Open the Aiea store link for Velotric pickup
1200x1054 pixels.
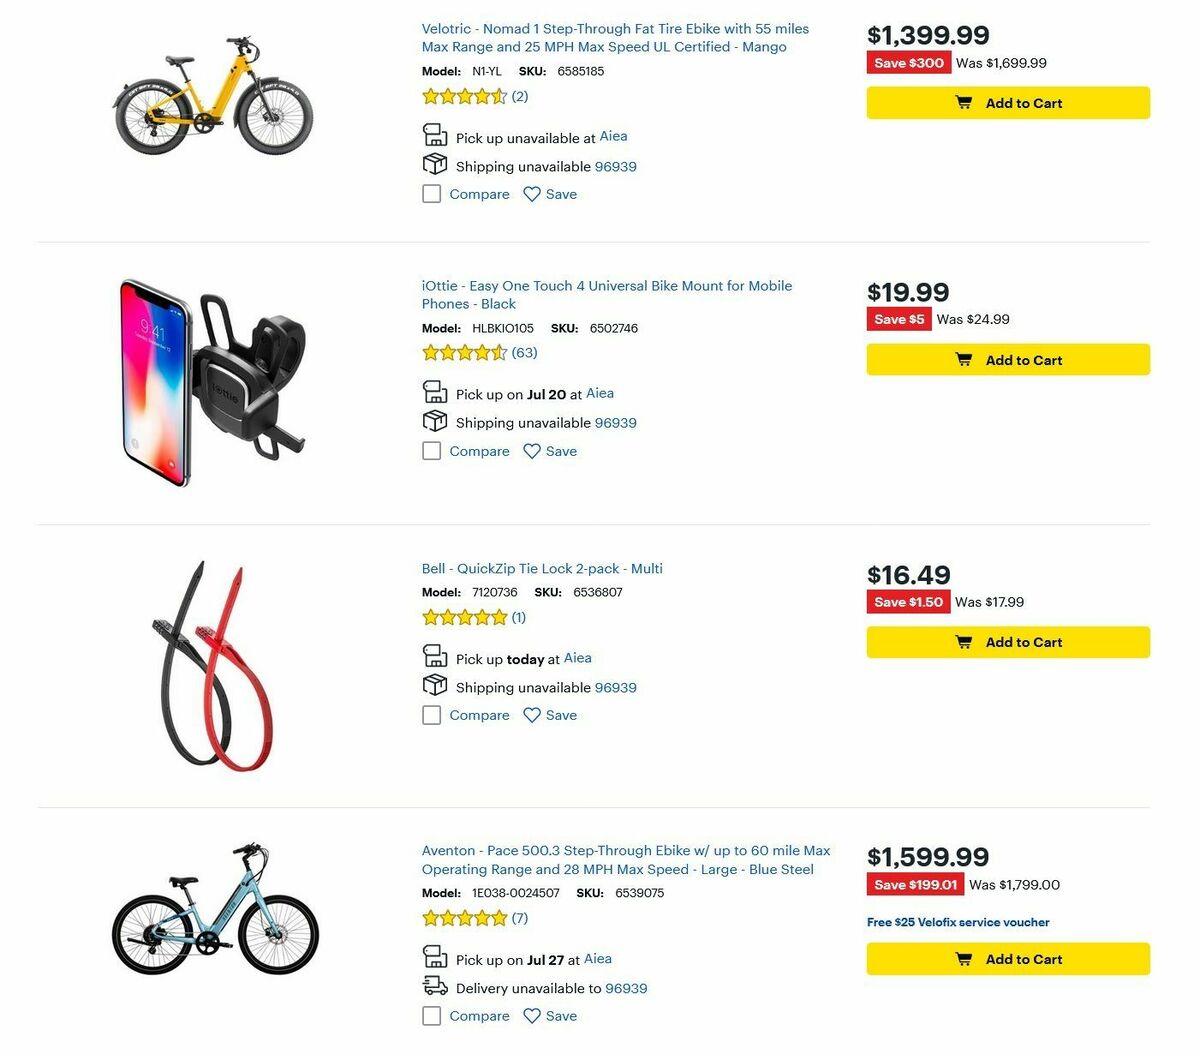(613, 136)
